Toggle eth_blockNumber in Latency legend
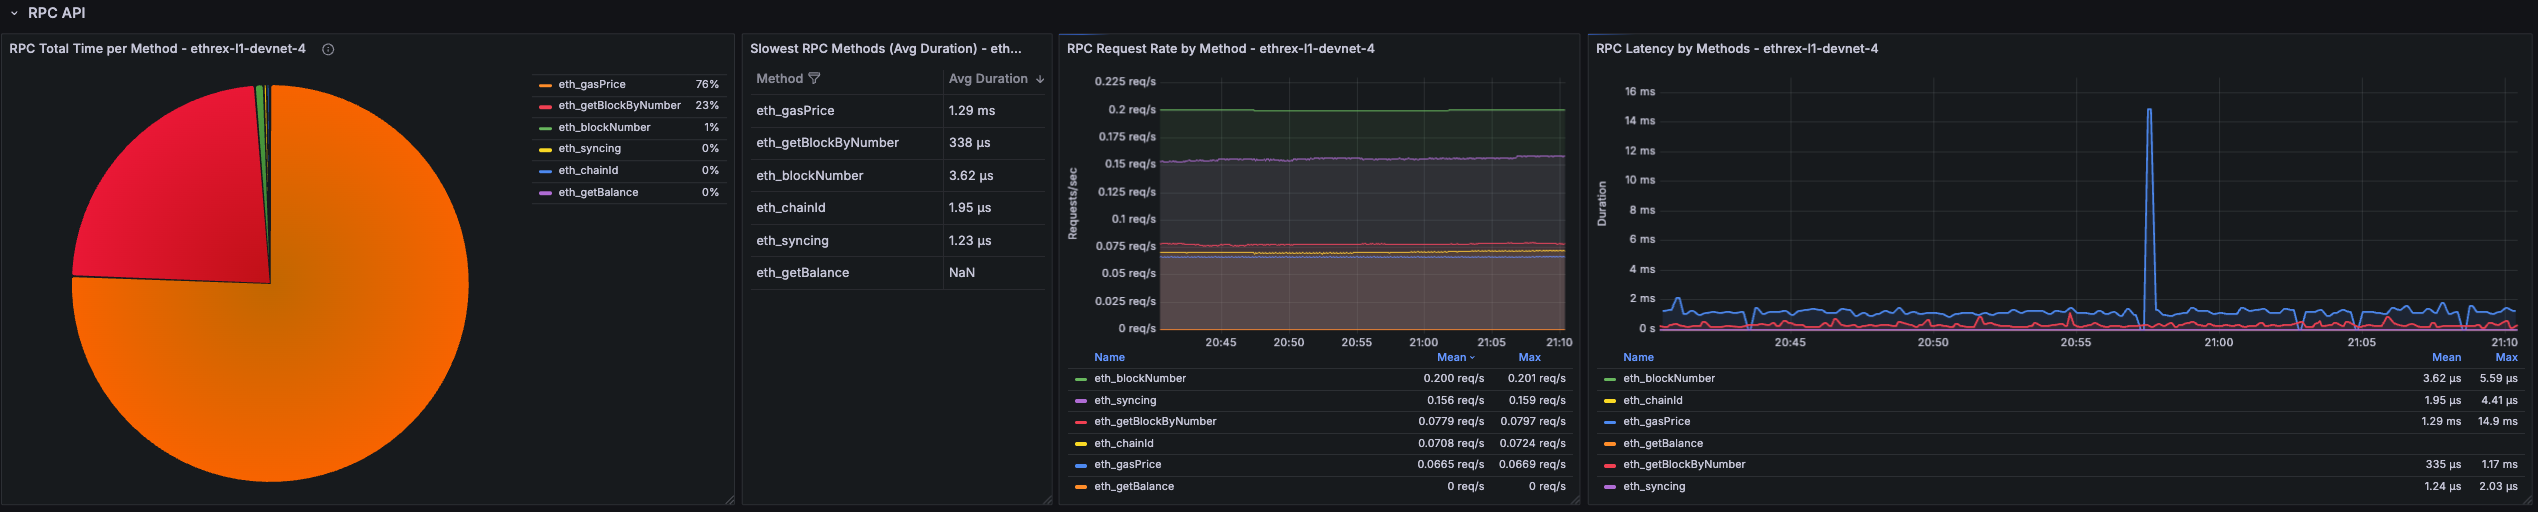Image resolution: width=2538 pixels, height=512 pixels. point(1669,378)
